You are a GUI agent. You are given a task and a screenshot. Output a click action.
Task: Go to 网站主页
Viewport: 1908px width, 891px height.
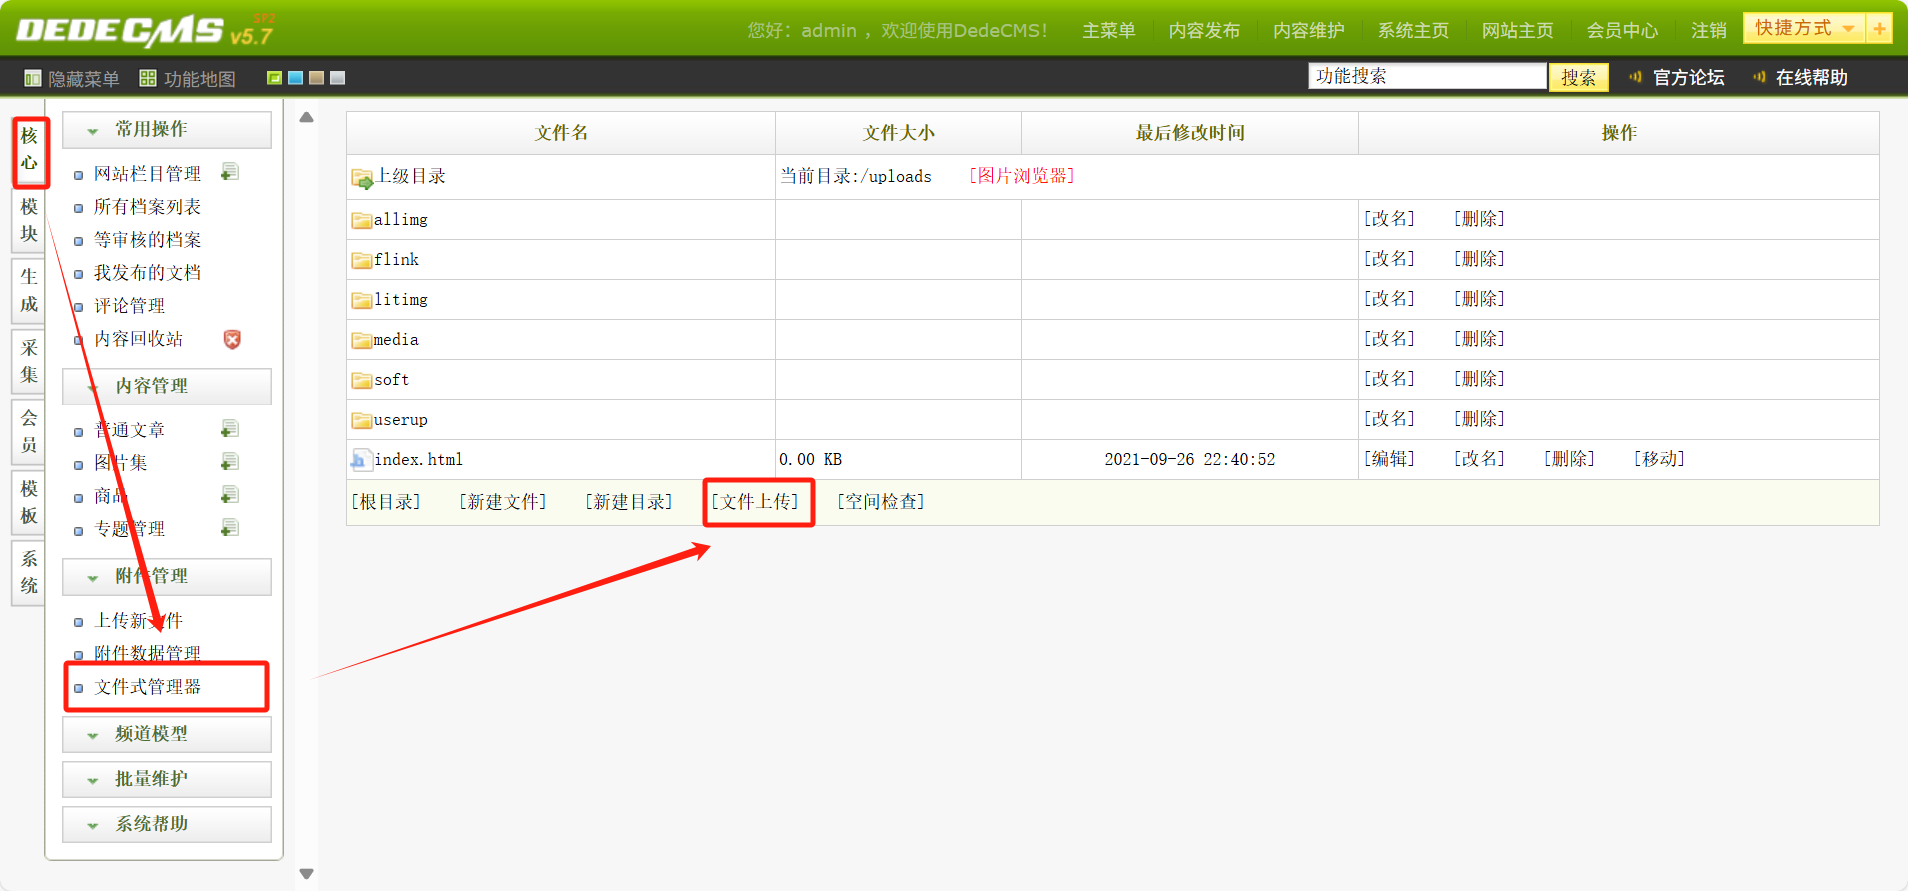click(1518, 31)
